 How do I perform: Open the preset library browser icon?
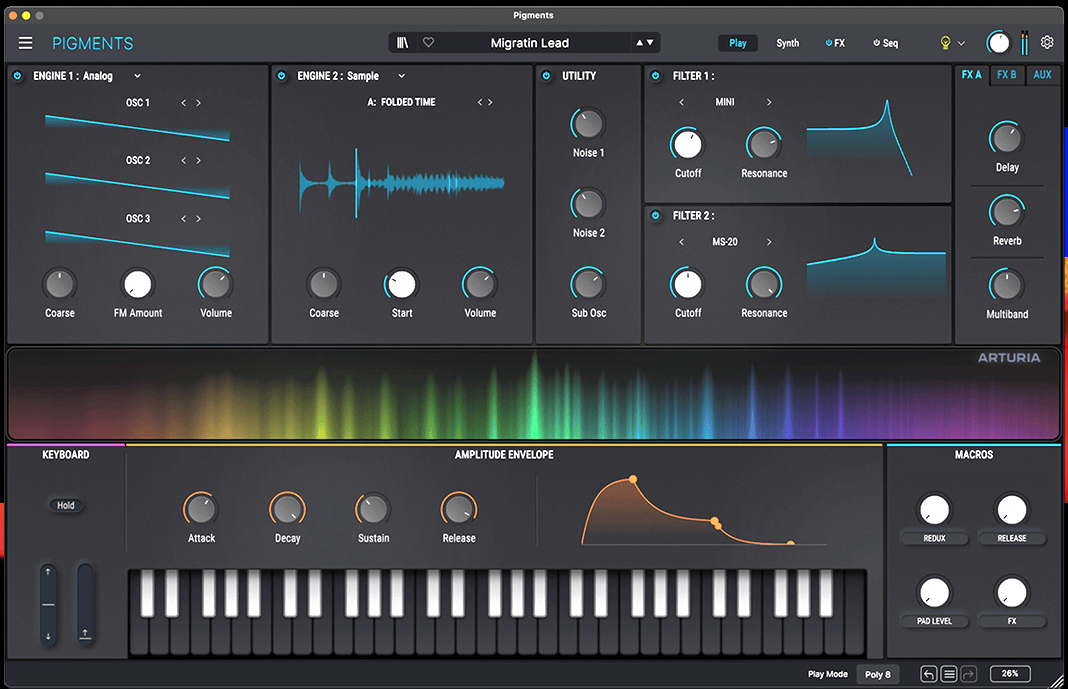403,43
